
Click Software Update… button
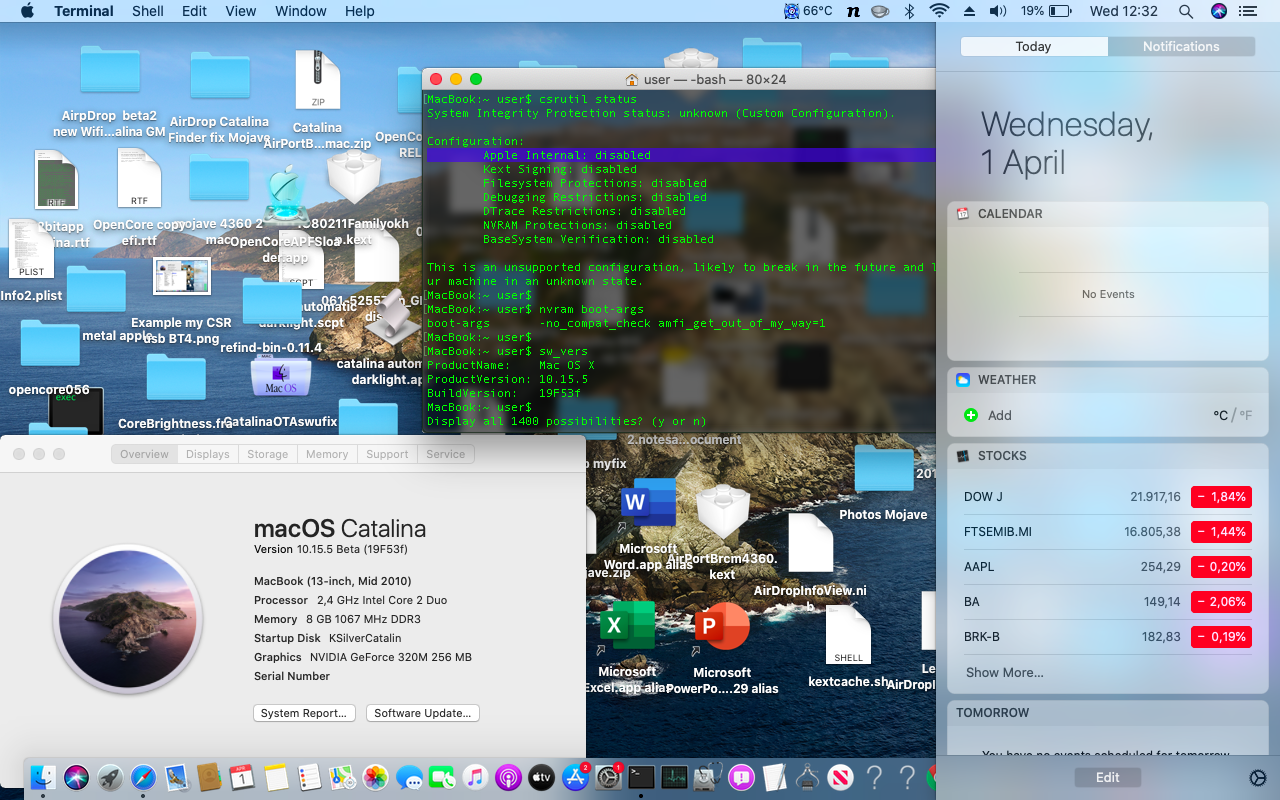(423, 713)
